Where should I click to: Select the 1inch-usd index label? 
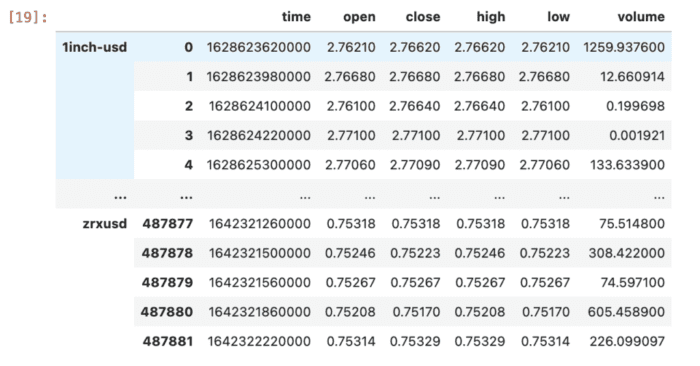click(95, 47)
